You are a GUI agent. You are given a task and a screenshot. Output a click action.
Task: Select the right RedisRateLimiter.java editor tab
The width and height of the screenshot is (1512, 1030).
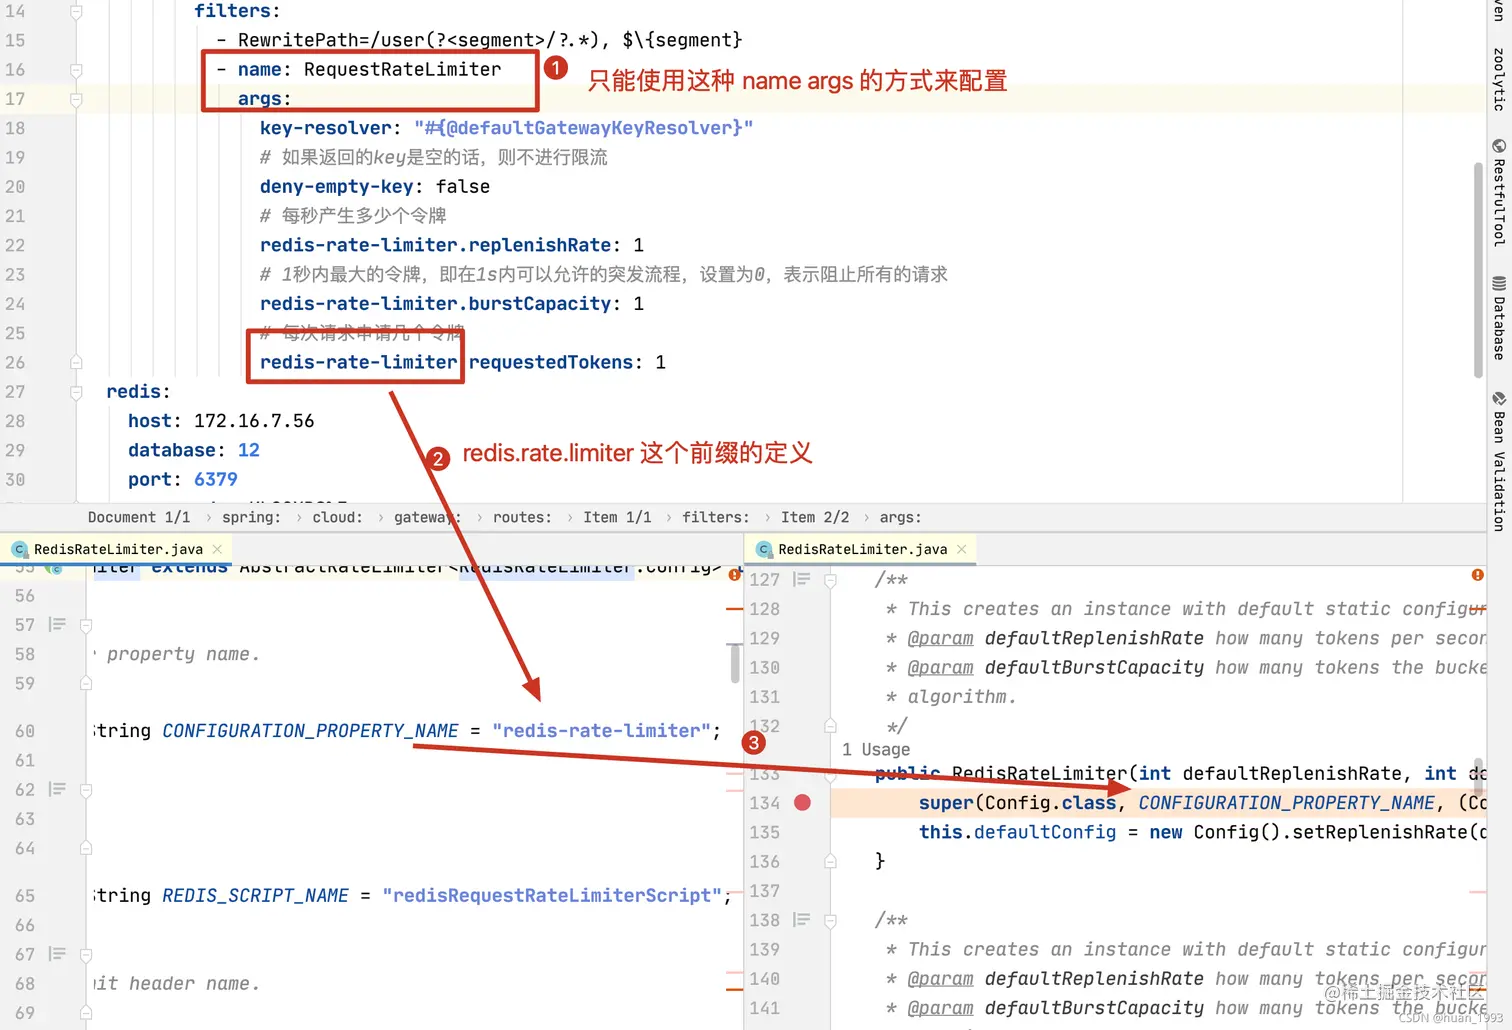click(862, 549)
